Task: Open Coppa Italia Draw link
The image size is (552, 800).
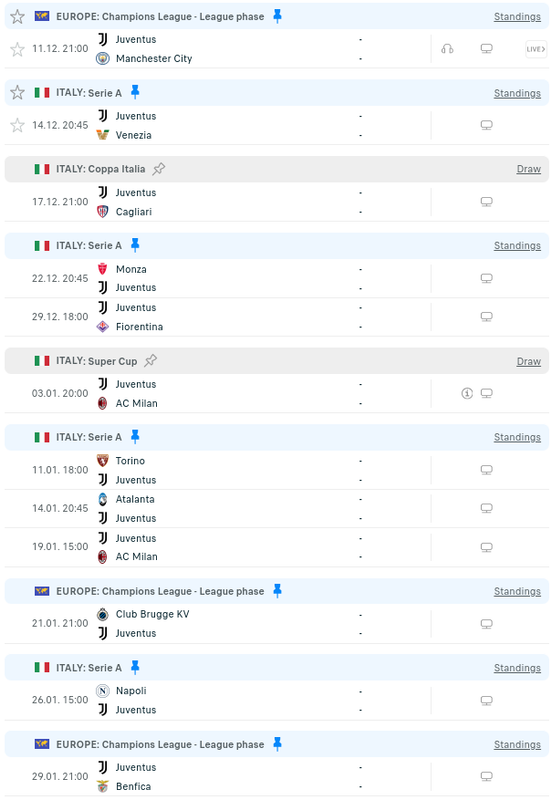Action: [529, 169]
